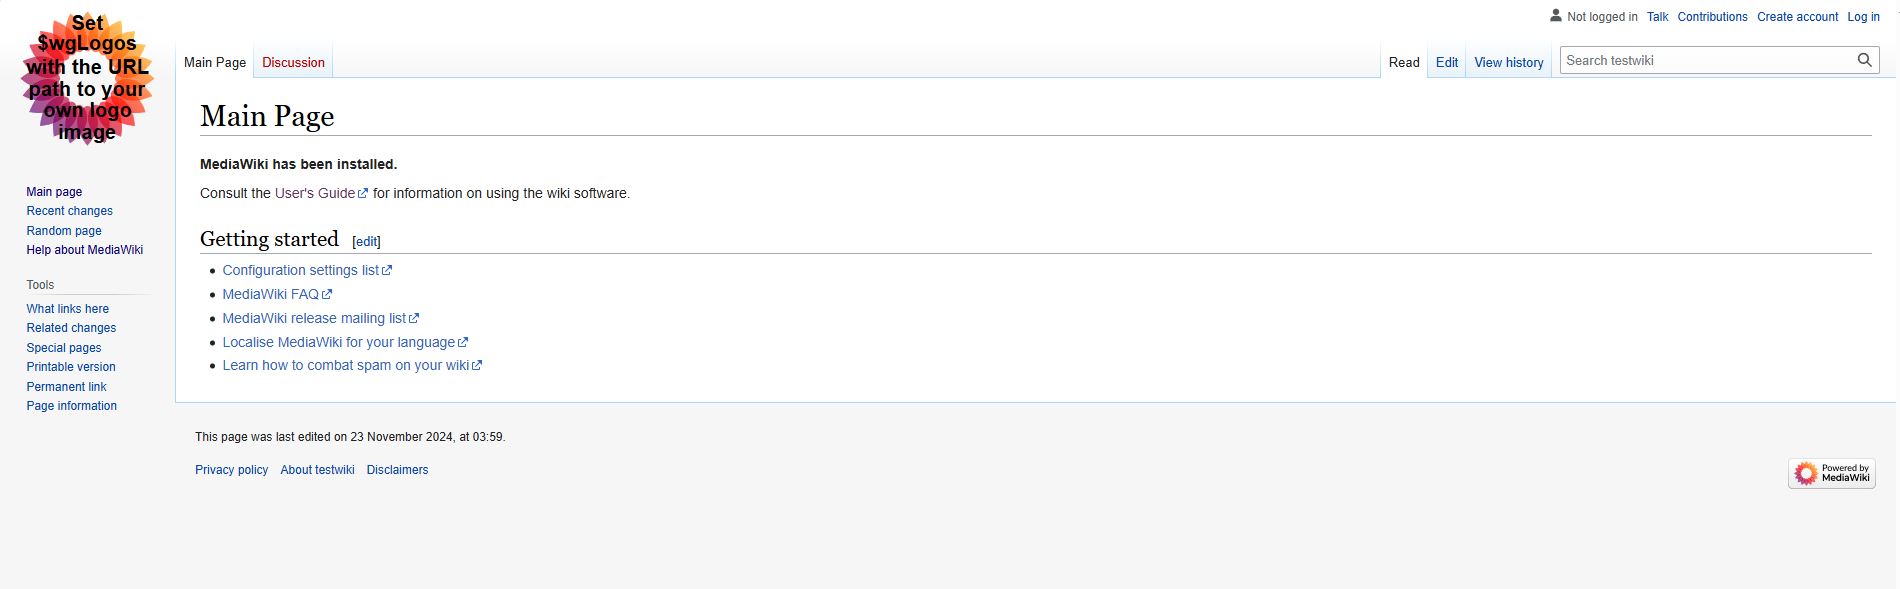Click the Read tab

click(1404, 62)
